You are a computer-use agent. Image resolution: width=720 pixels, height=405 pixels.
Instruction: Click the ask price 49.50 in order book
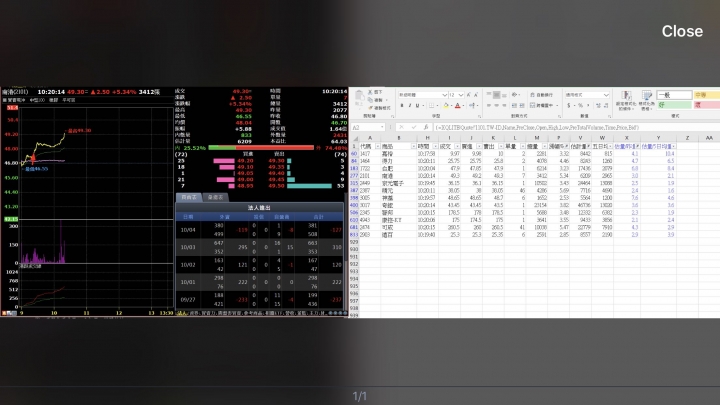[276, 186]
